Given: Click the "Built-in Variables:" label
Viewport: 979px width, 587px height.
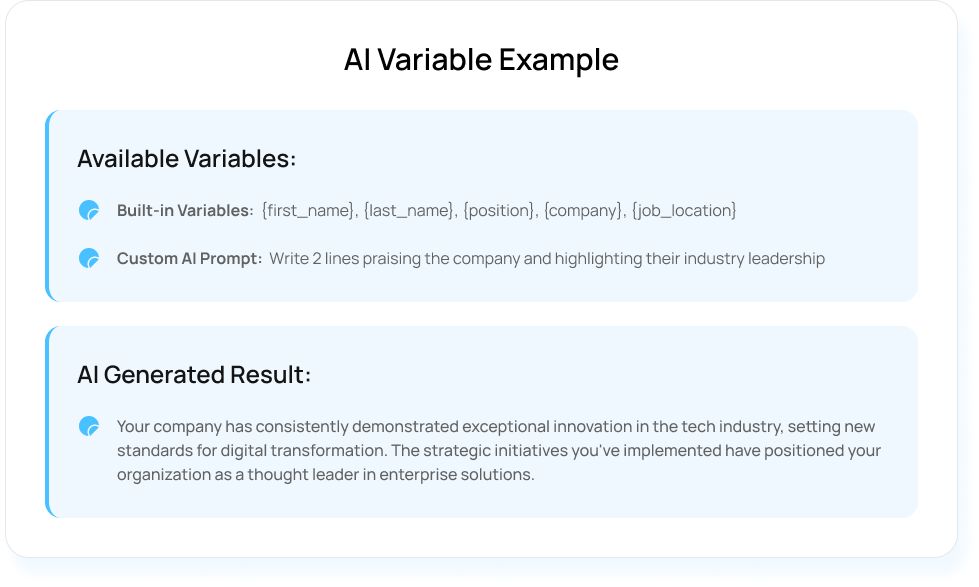Looking at the screenshot, I should tap(185, 210).
